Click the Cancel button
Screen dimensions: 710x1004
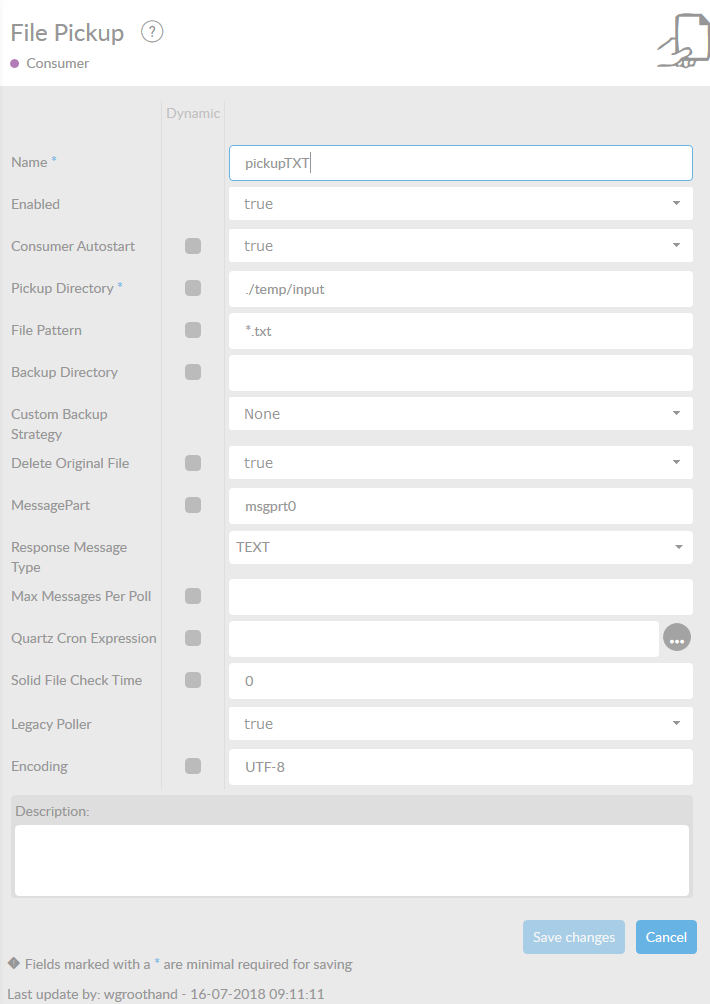coord(666,937)
